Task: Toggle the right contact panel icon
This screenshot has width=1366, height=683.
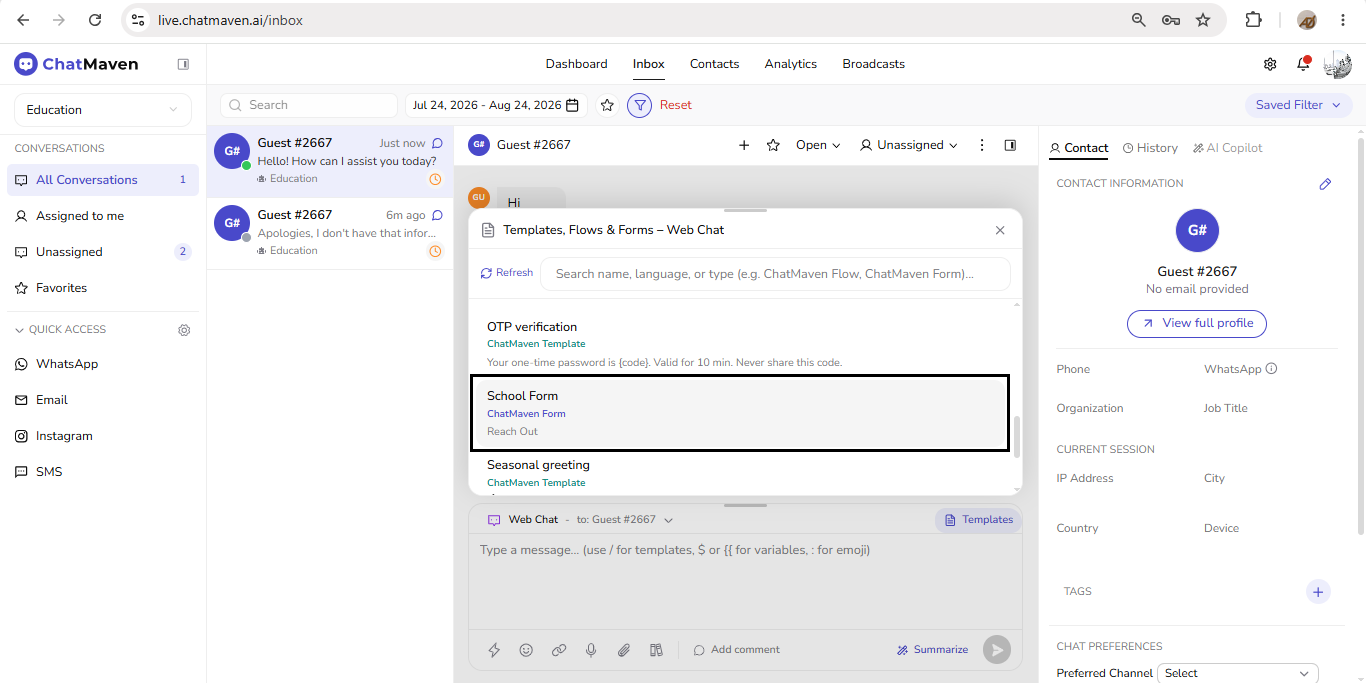Action: pos(1010,145)
